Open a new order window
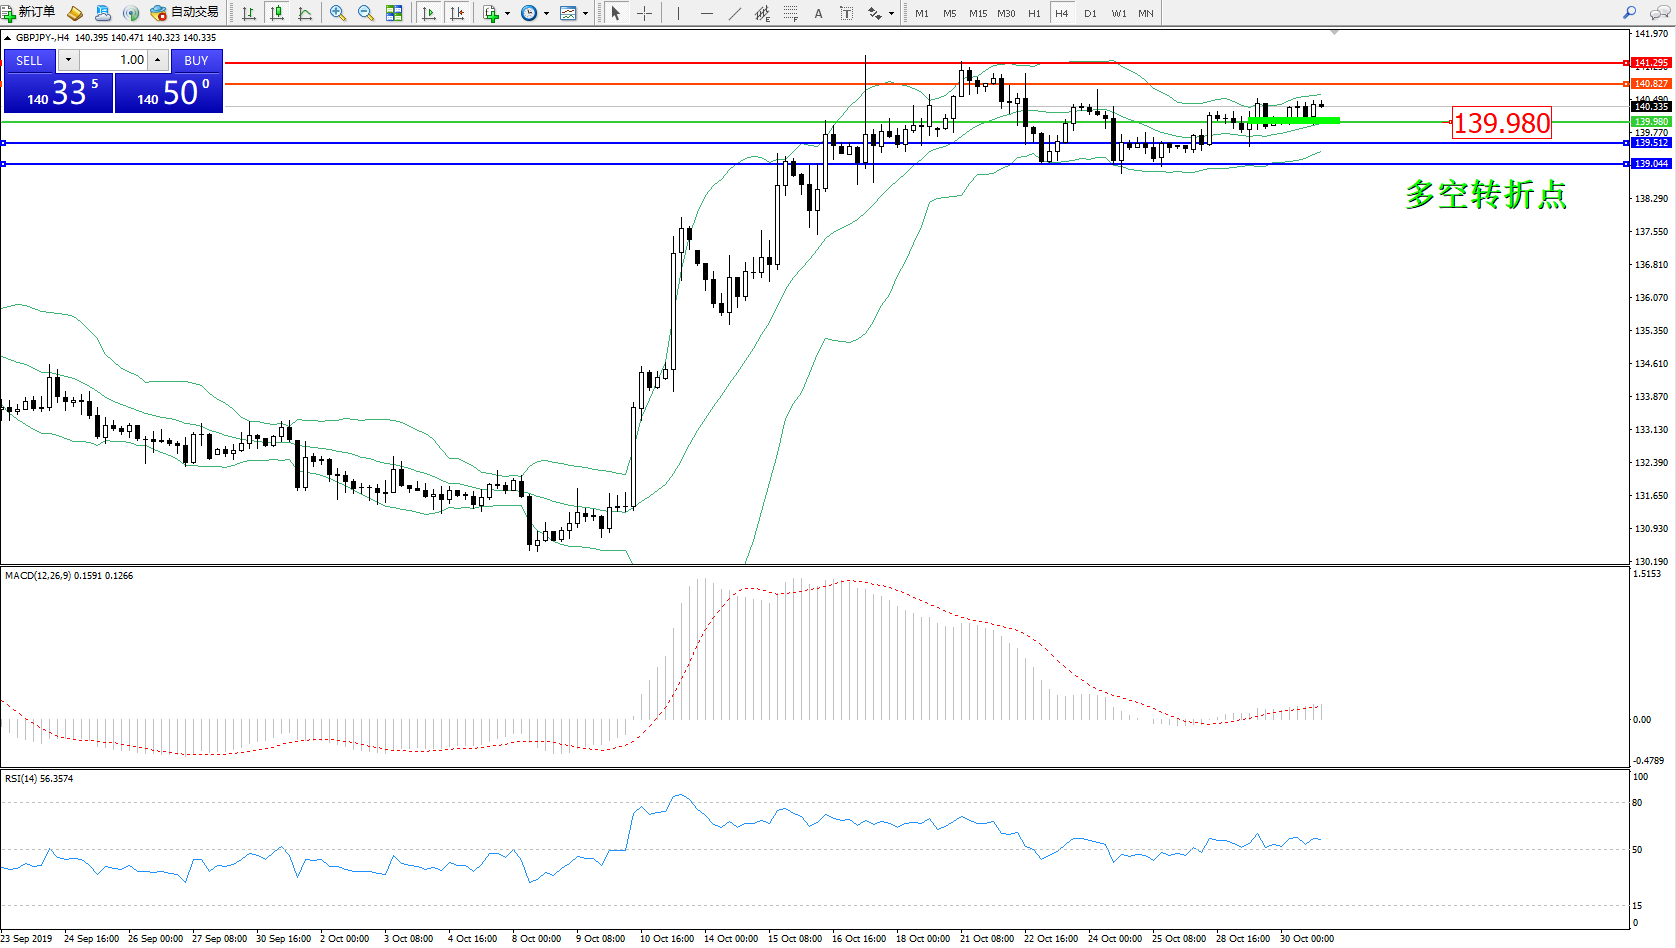1676x948 pixels. [x=29, y=13]
